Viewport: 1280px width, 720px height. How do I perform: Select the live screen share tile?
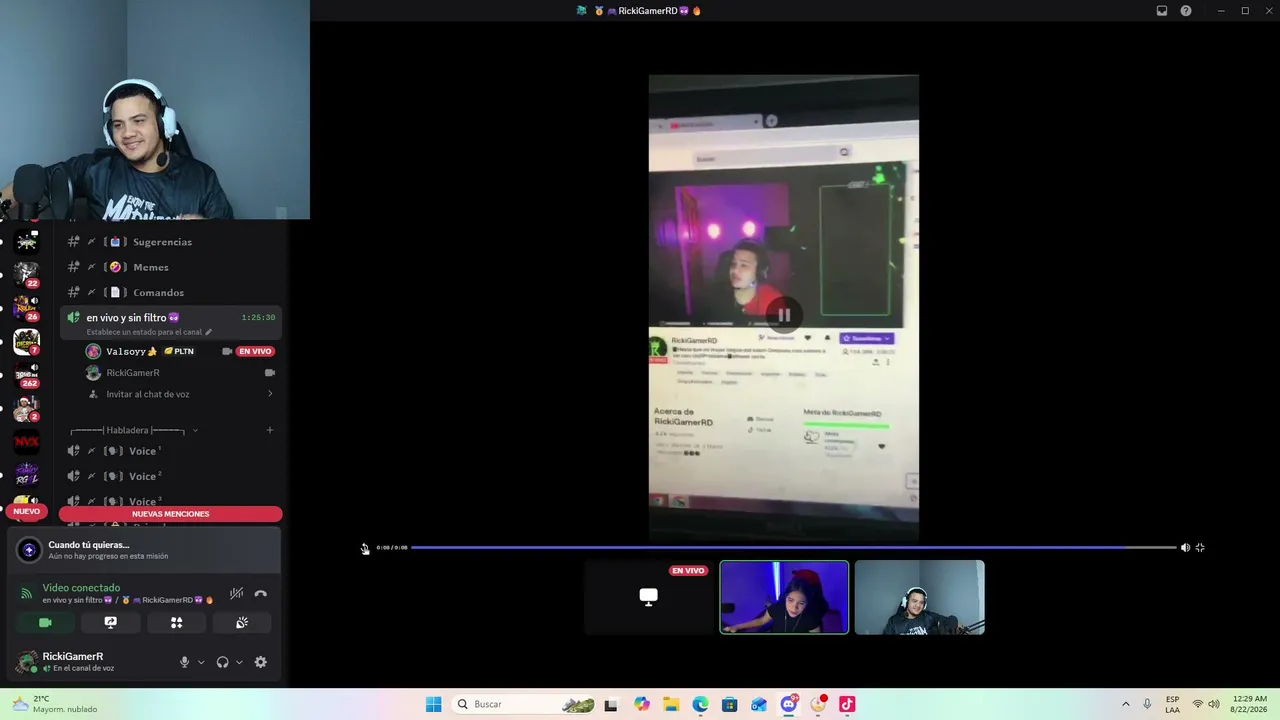(649, 597)
